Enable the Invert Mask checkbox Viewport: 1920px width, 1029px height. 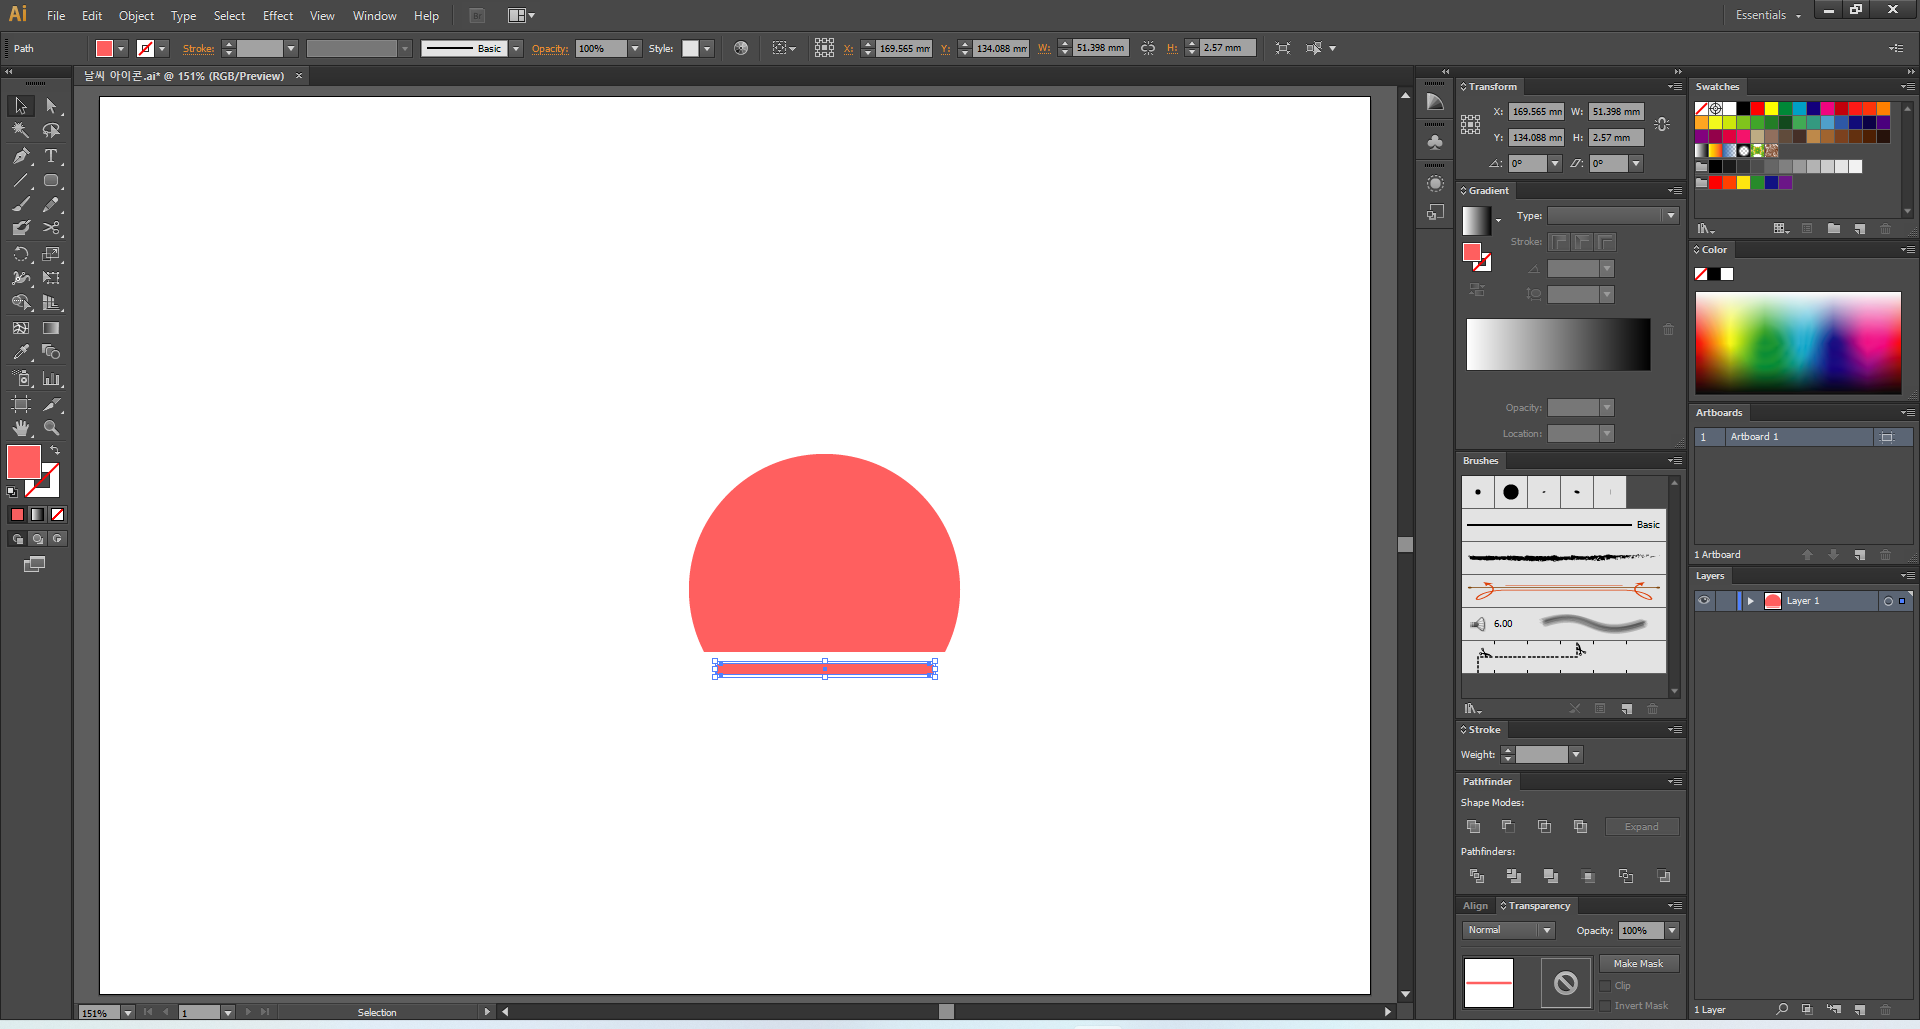pyautogui.click(x=1605, y=1006)
